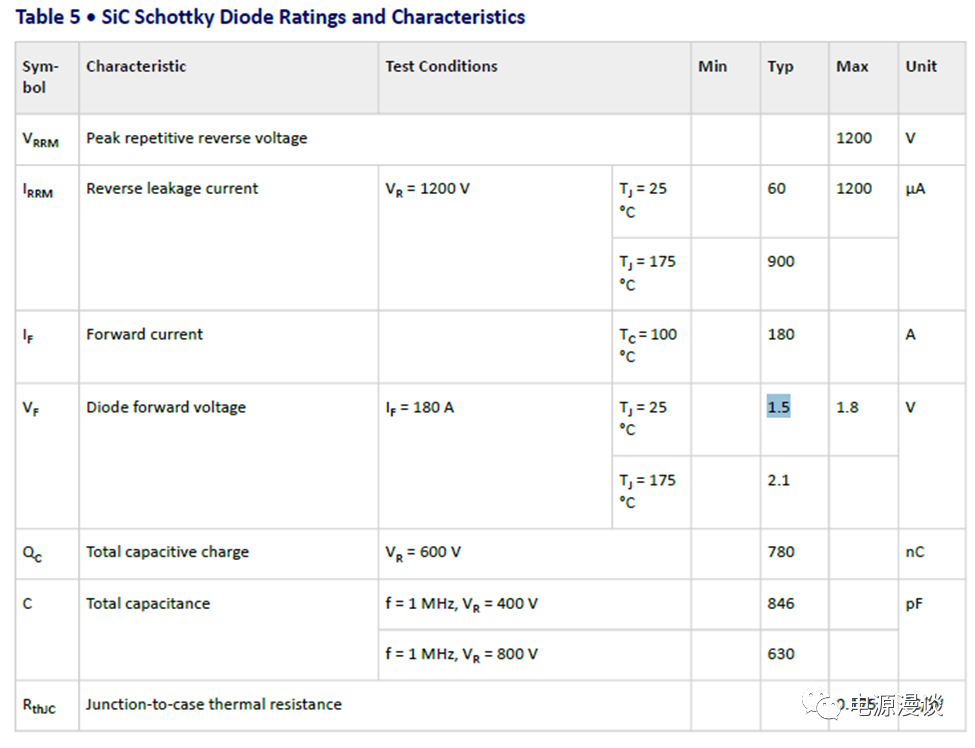
Task: Click the Typ column header
Action: click(x=780, y=66)
